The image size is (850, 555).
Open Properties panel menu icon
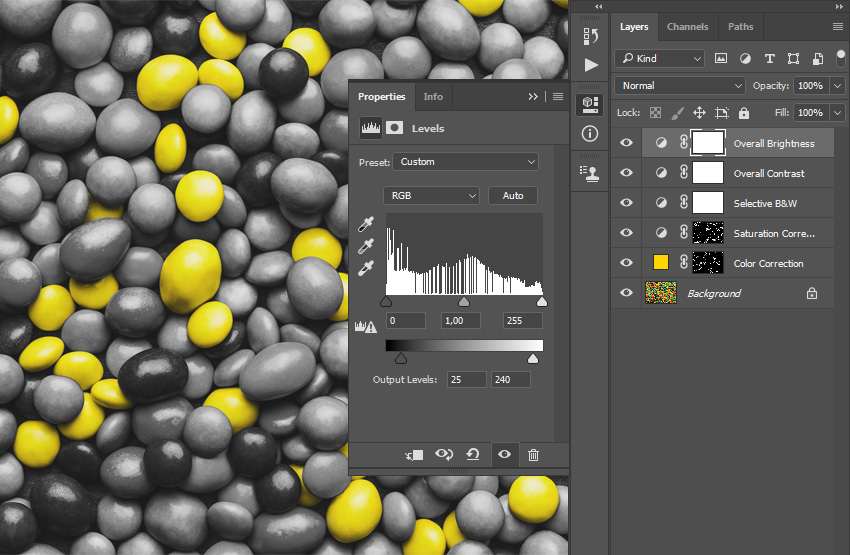pyautogui.click(x=558, y=96)
